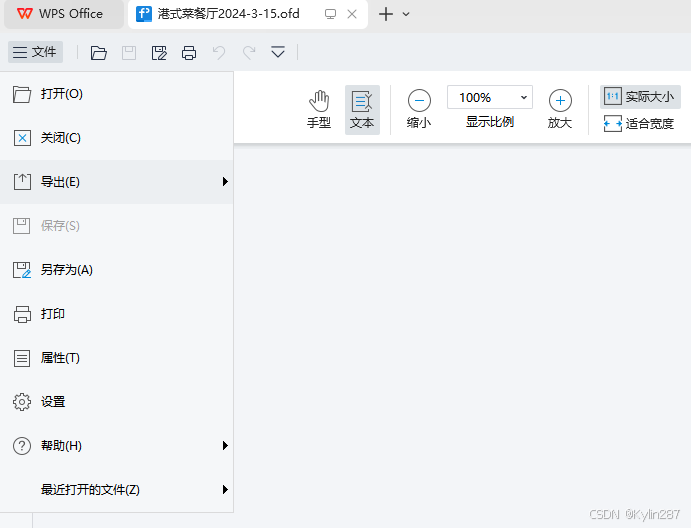Click the undo arrow icon
Viewport: 691px width, 528px height.
(x=219, y=52)
